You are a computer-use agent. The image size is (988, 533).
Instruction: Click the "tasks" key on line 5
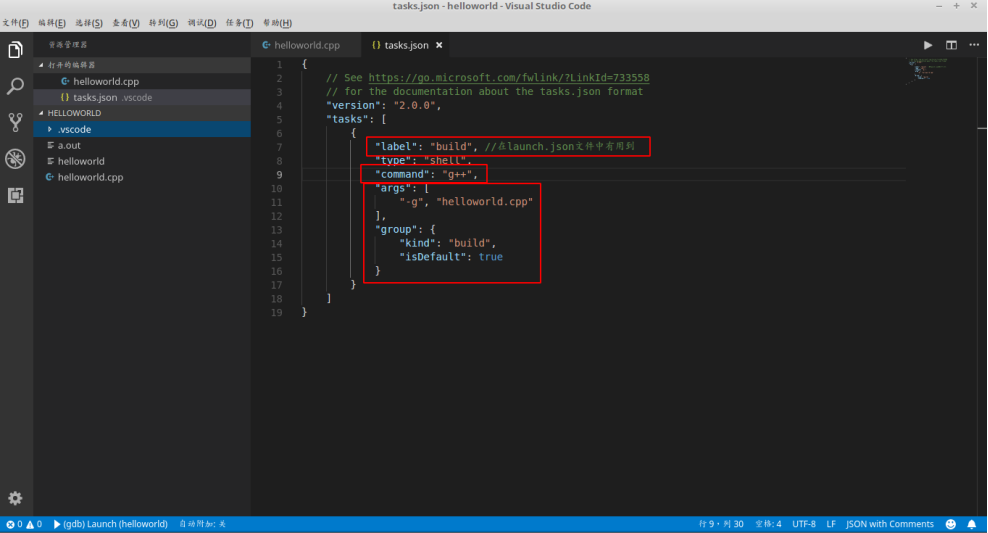pos(350,119)
